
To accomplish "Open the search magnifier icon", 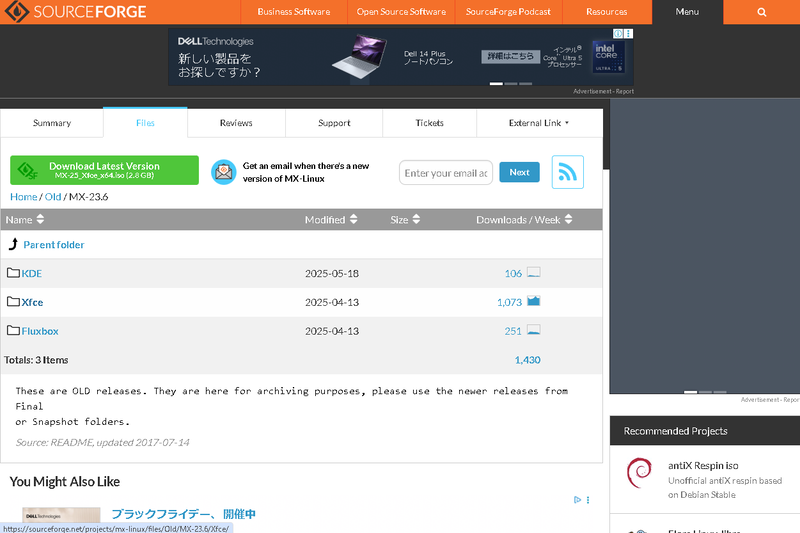I will click(762, 12).
